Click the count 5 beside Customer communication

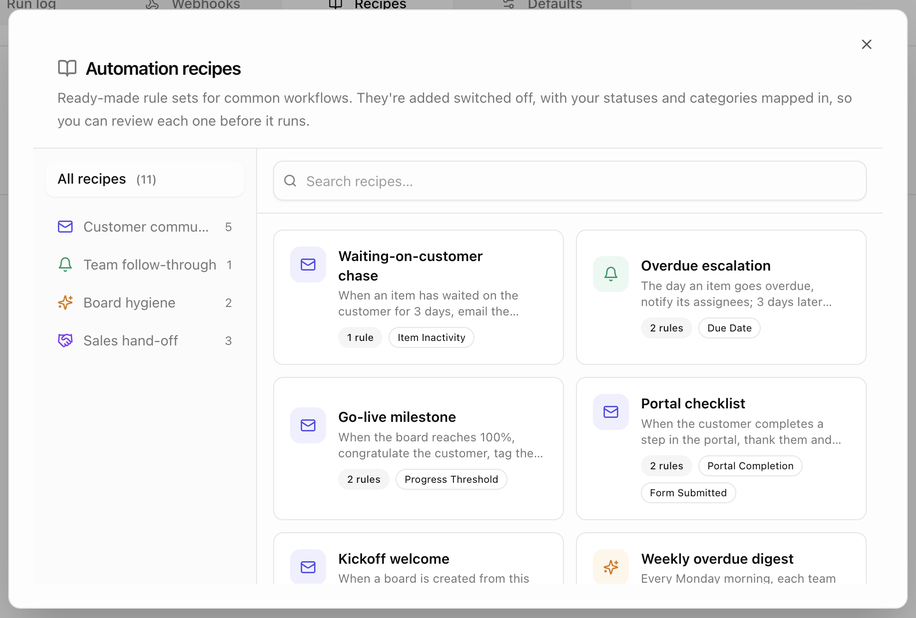pos(228,227)
